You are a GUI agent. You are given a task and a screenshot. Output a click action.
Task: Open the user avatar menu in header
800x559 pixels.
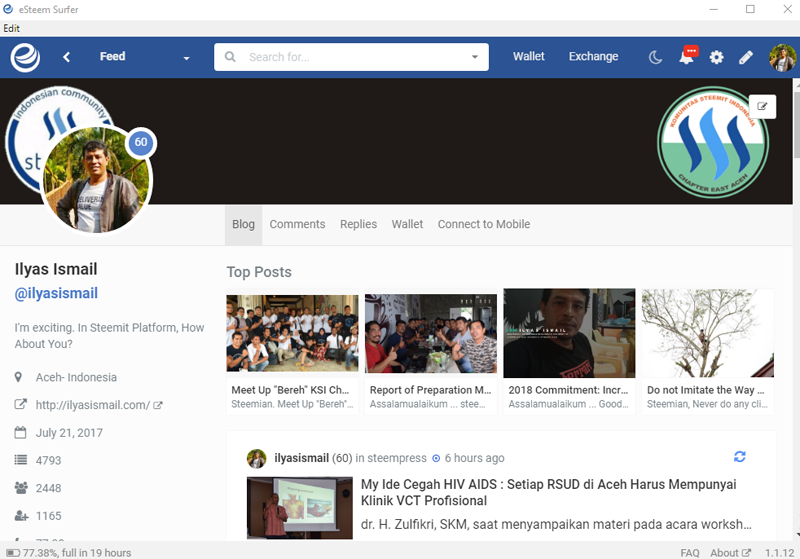point(783,58)
